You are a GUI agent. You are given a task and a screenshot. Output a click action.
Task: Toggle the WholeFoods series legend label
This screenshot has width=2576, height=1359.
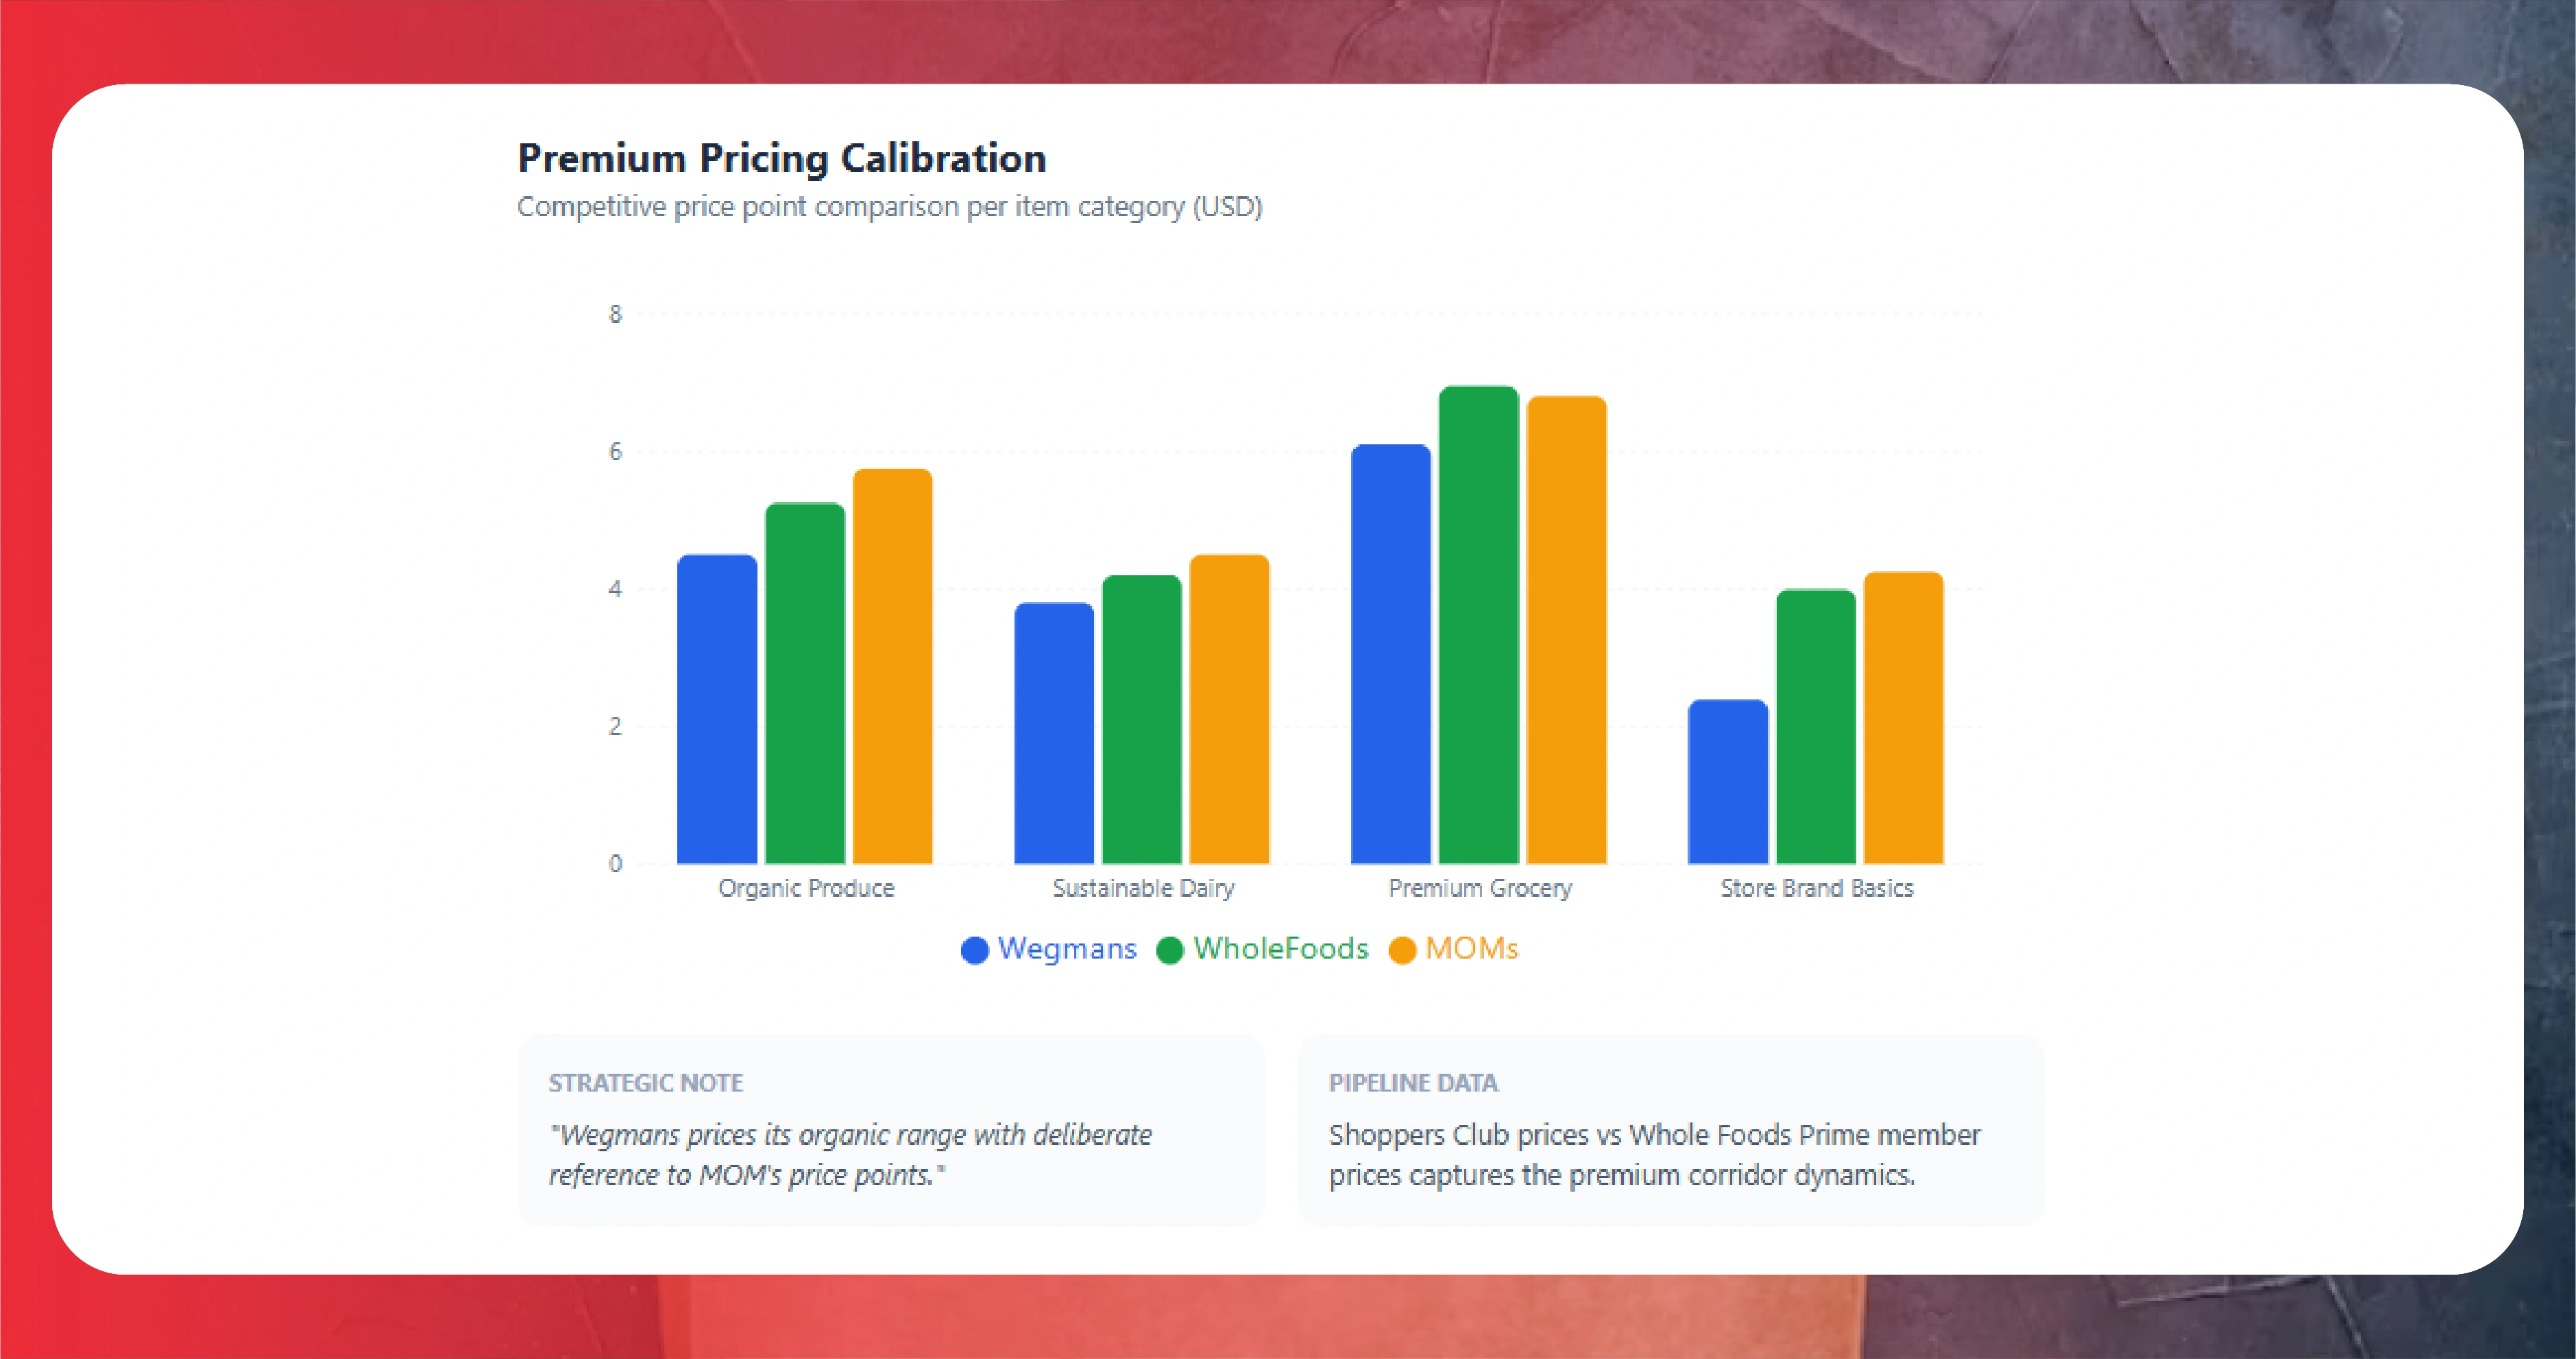pyautogui.click(x=1280, y=948)
